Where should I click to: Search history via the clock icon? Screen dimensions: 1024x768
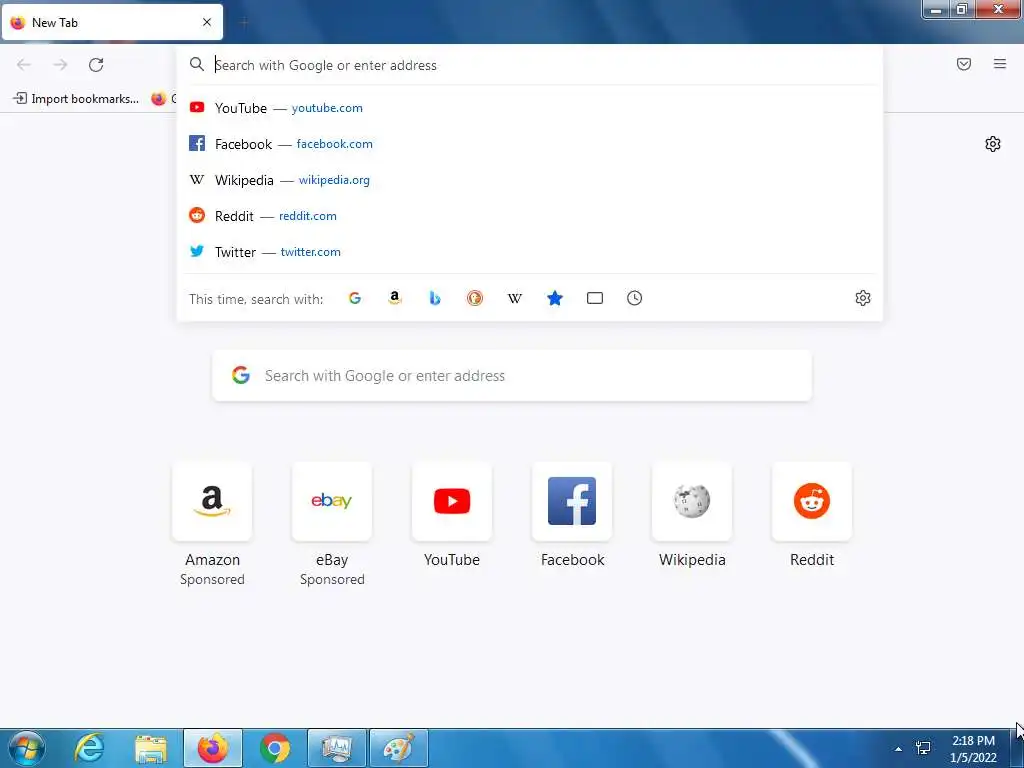[x=634, y=298]
